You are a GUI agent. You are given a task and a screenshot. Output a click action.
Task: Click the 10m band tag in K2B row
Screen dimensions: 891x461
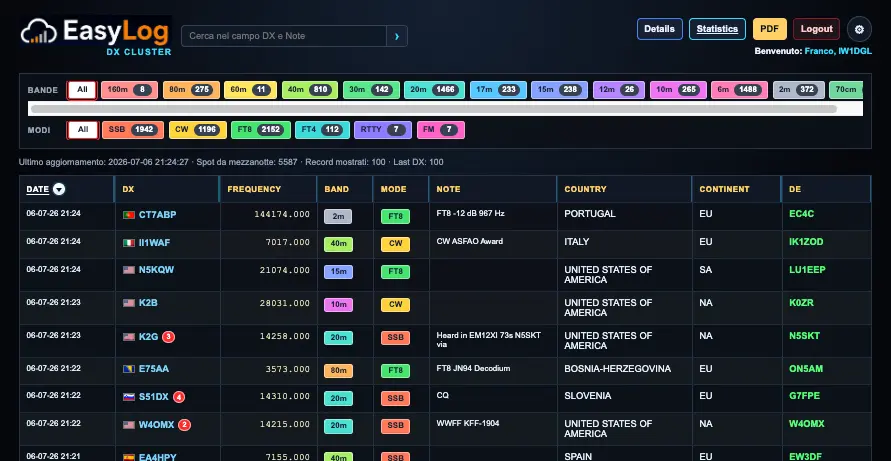pos(338,305)
